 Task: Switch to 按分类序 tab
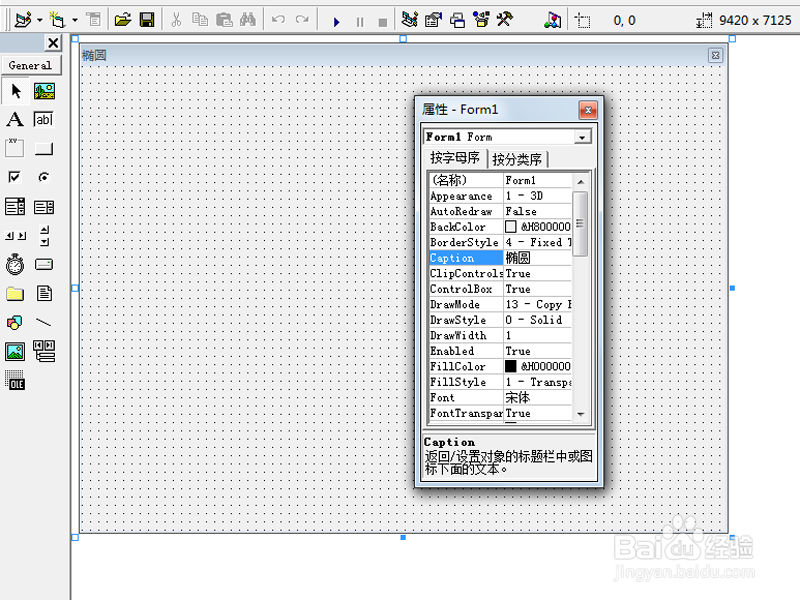coord(517,159)
